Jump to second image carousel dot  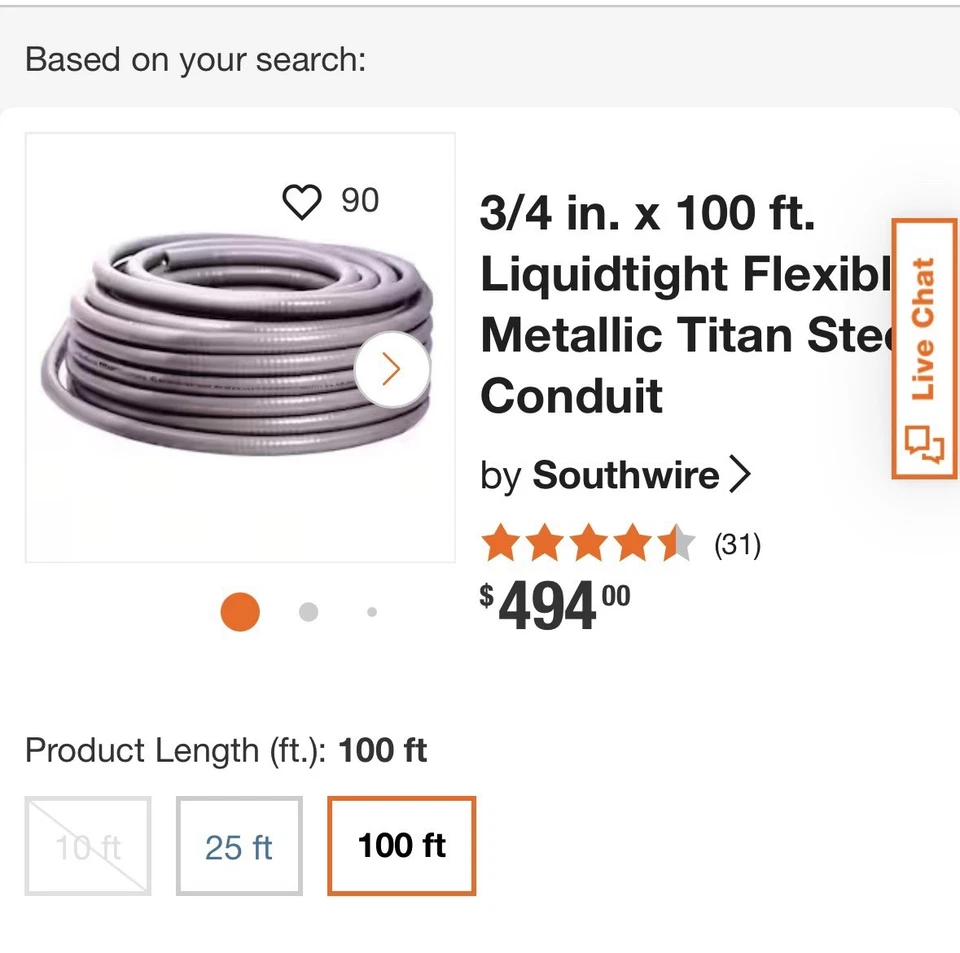pos(308,612)
